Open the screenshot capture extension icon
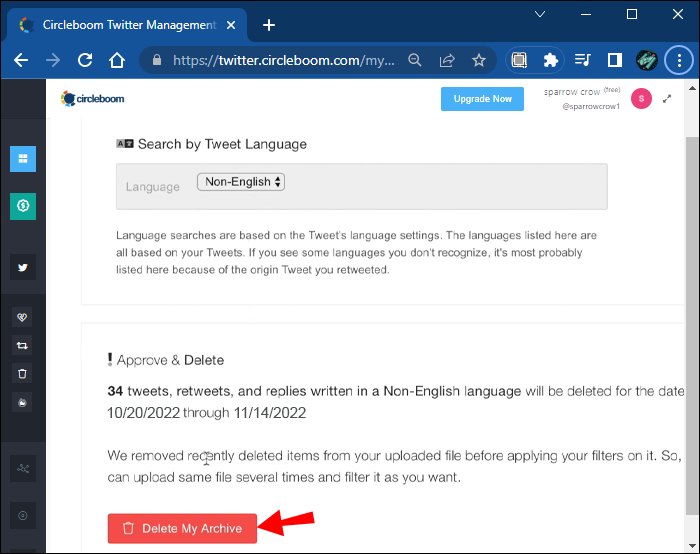 (519, 60)
